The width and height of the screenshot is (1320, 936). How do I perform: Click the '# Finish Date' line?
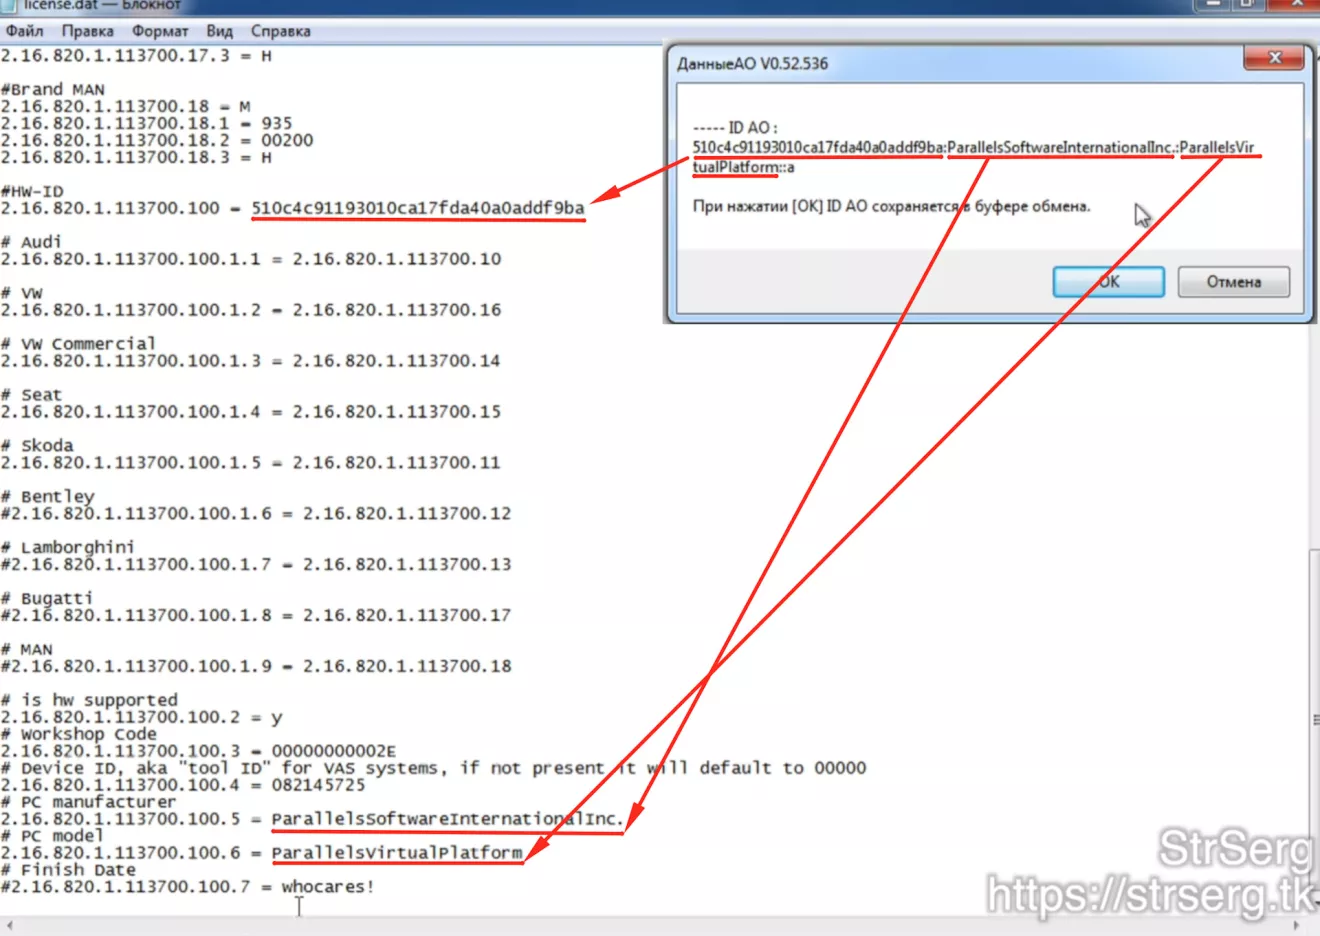click(68, 870)
